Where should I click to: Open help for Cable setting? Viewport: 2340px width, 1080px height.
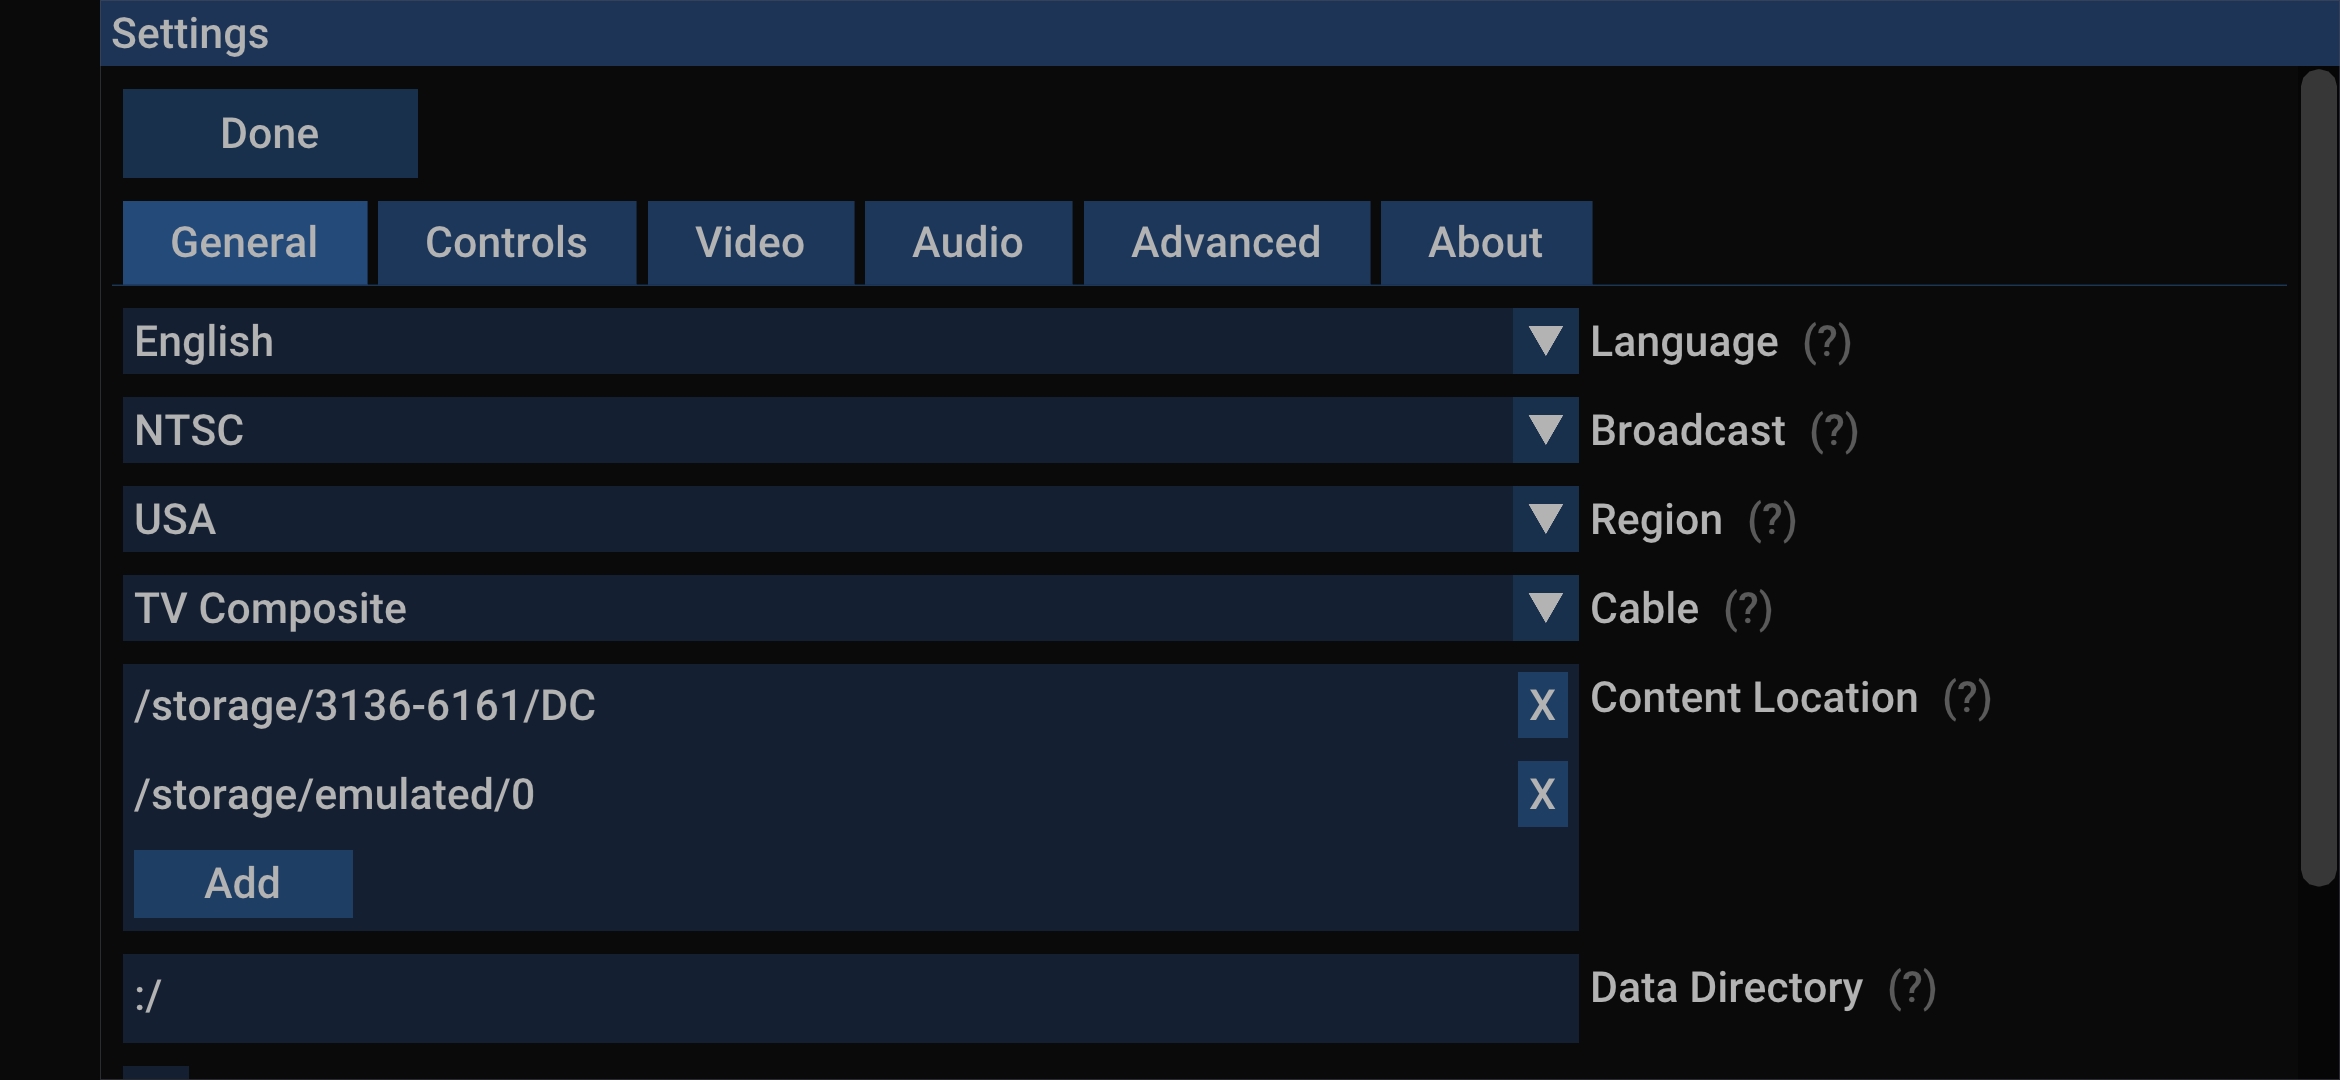1746,608
